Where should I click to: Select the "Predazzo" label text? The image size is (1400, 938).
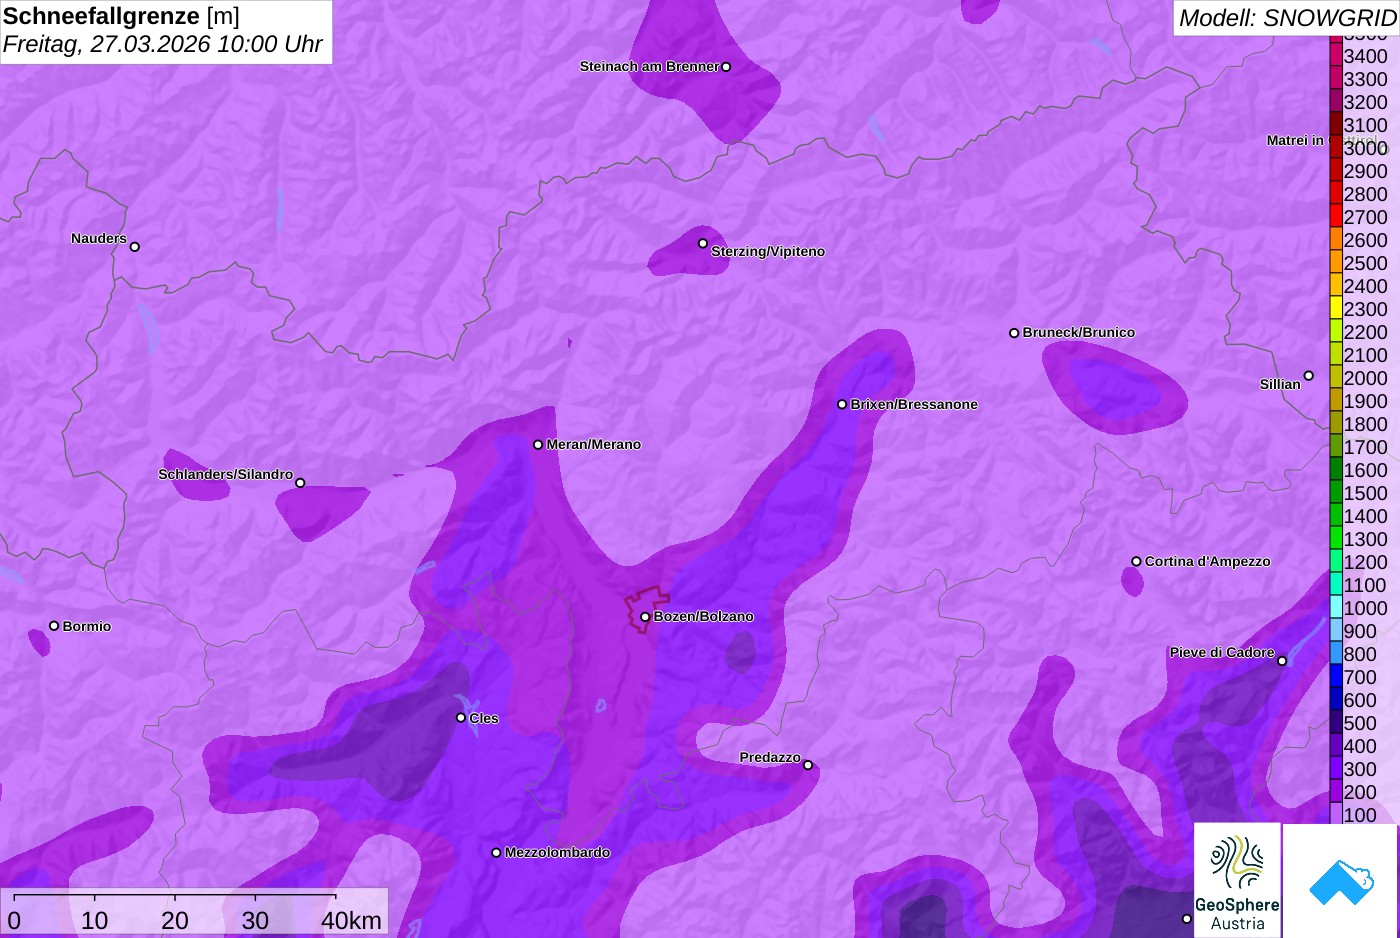pyautogui.click(x=770, y=758)
